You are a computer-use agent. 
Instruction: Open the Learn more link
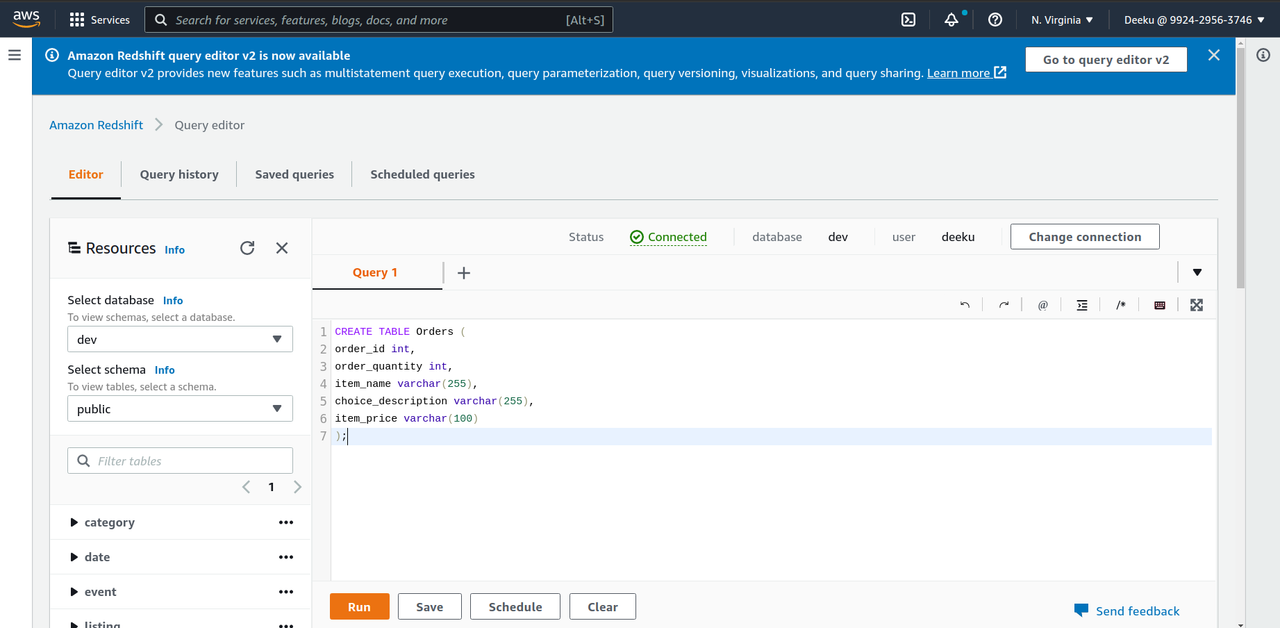(967, 73)
